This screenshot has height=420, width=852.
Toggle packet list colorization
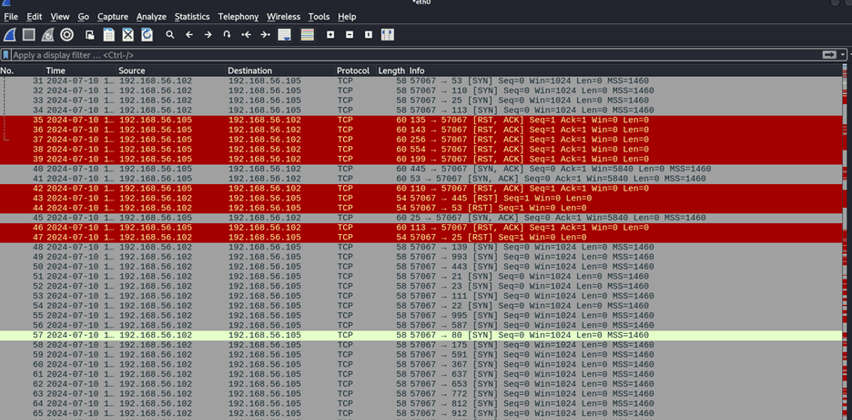[x=308, y=35]
